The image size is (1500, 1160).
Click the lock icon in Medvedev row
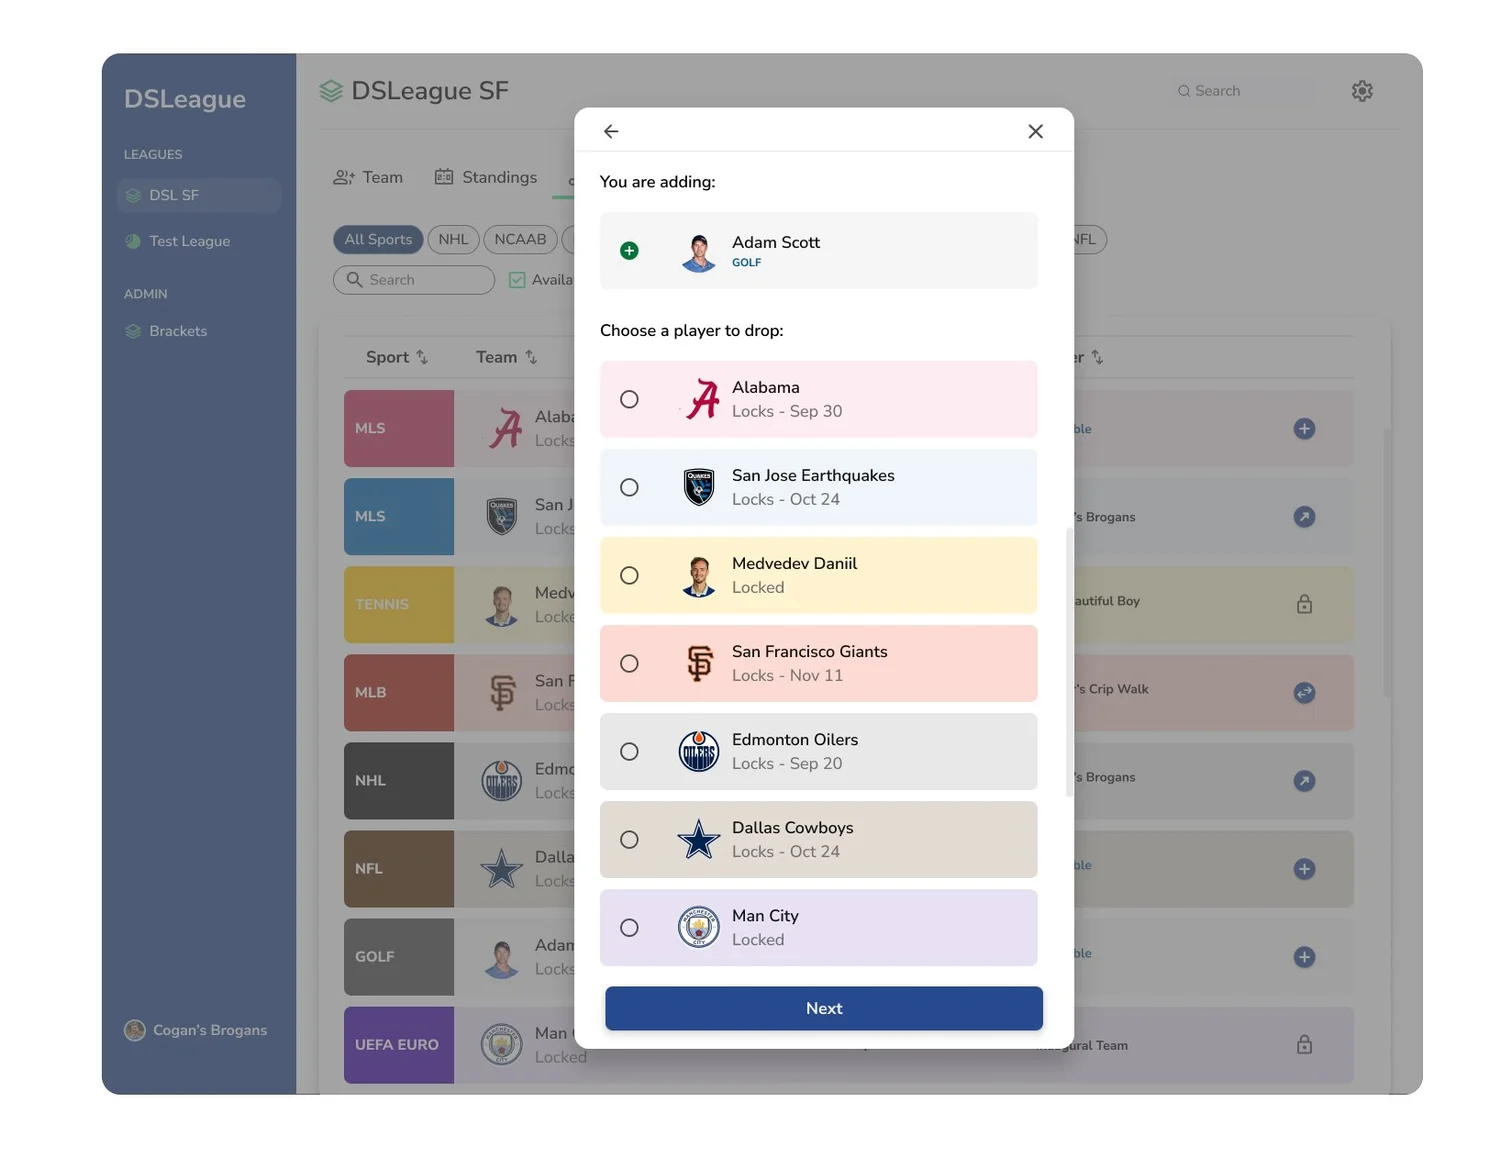1304,604
